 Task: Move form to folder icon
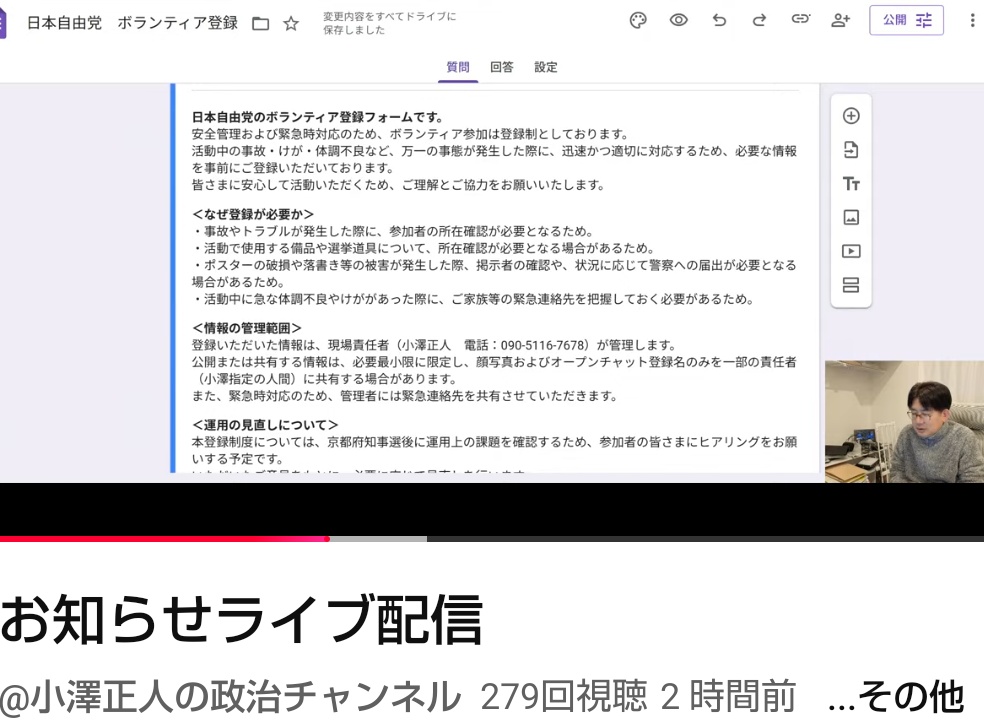point(260,24)
